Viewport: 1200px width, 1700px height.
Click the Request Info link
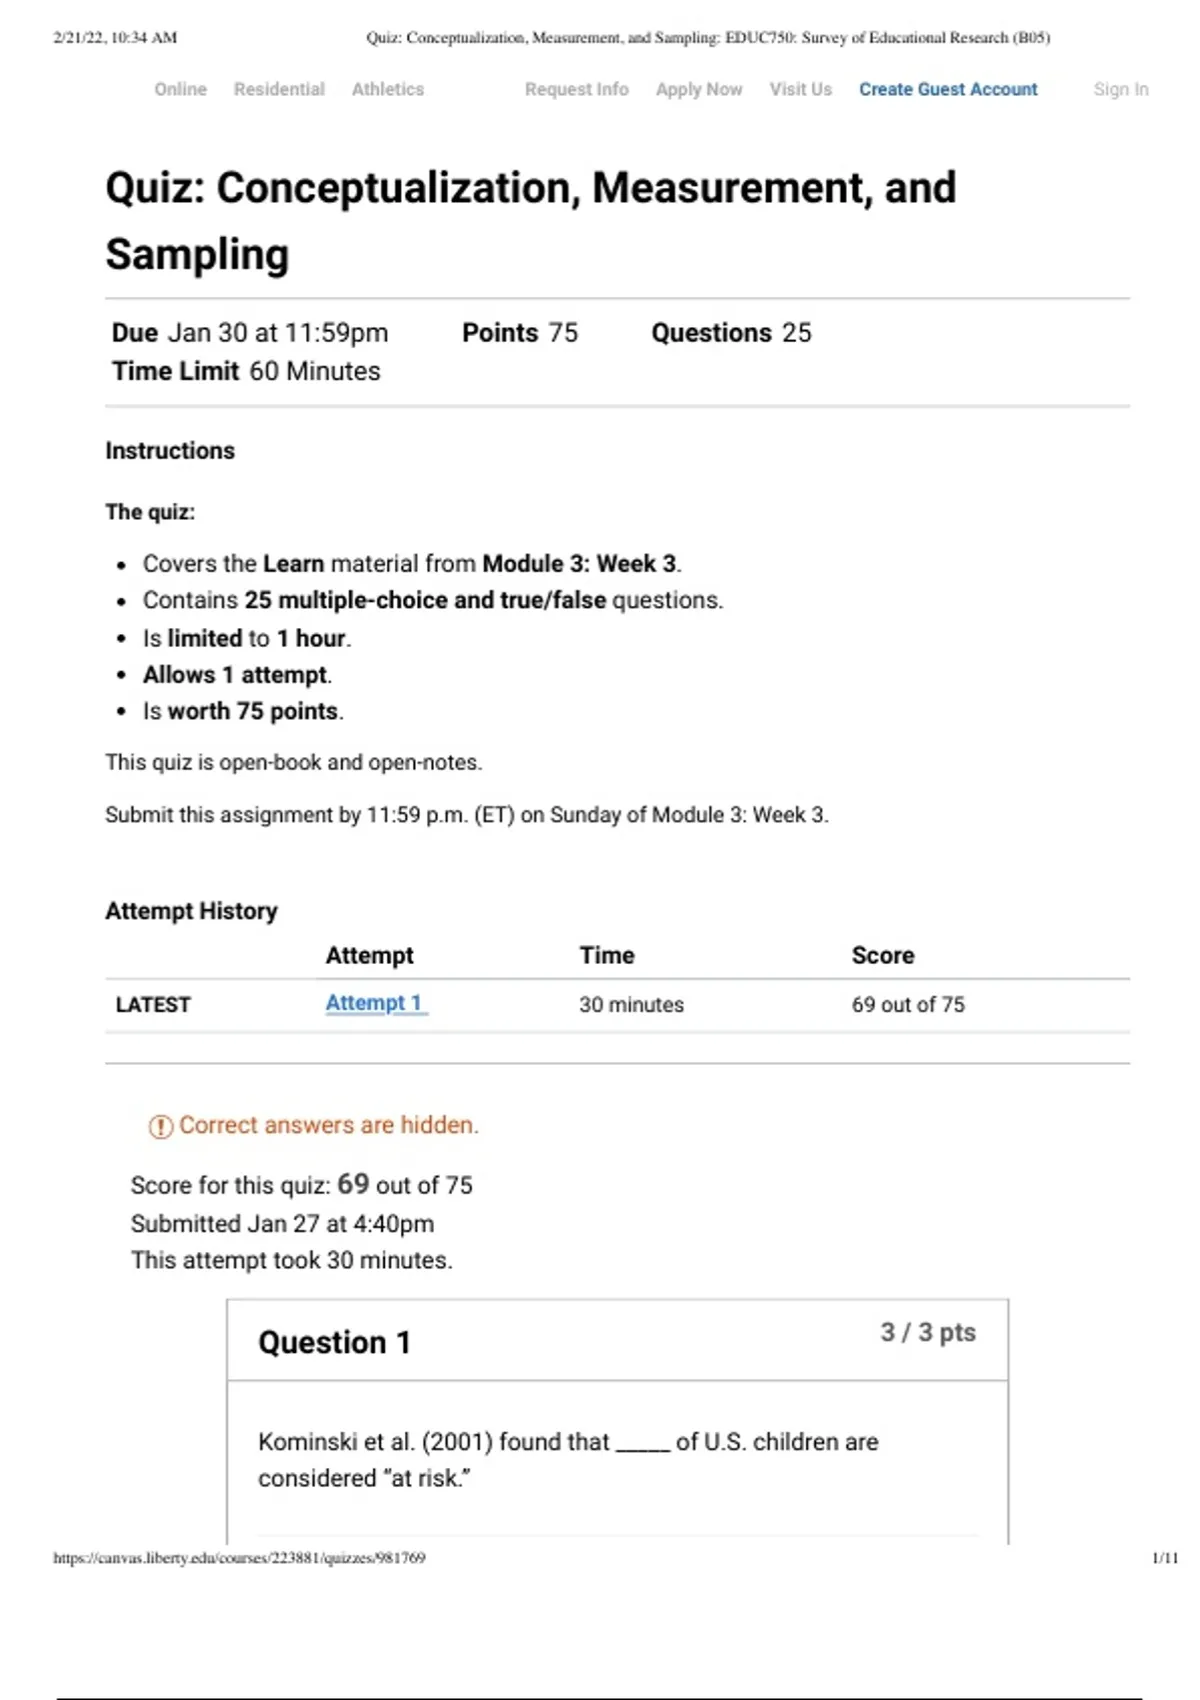(x=577, y=89)
